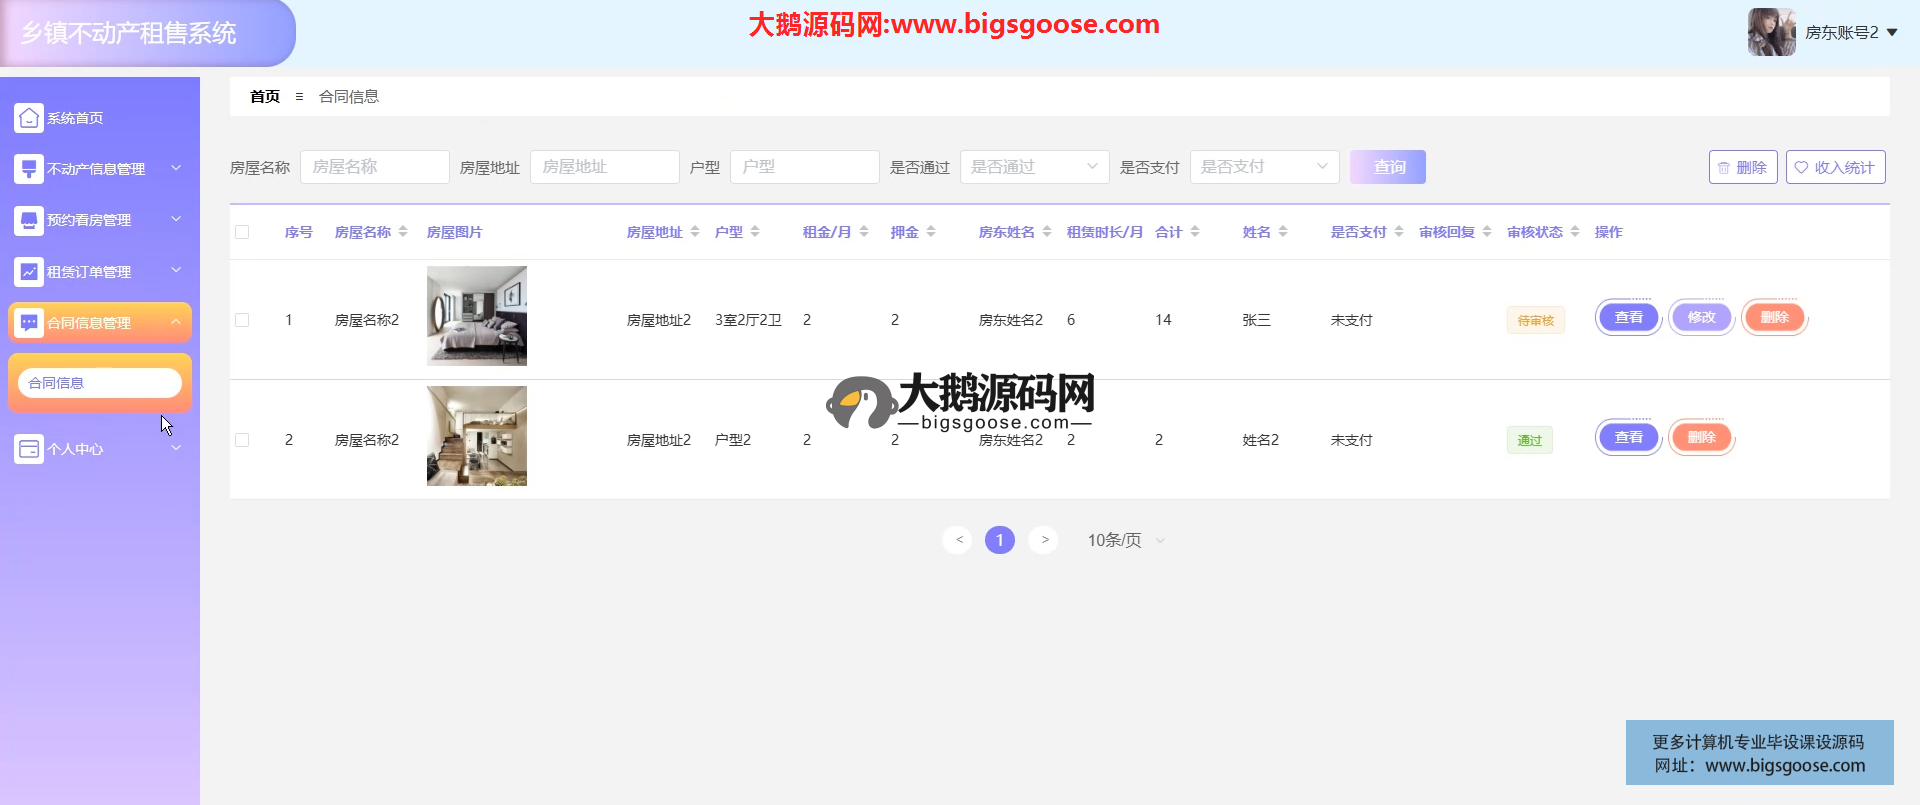The width and height of the screenshot is (1920, 805).
Task: Toggle the select-all header checkbox
Action: [242, 232]
